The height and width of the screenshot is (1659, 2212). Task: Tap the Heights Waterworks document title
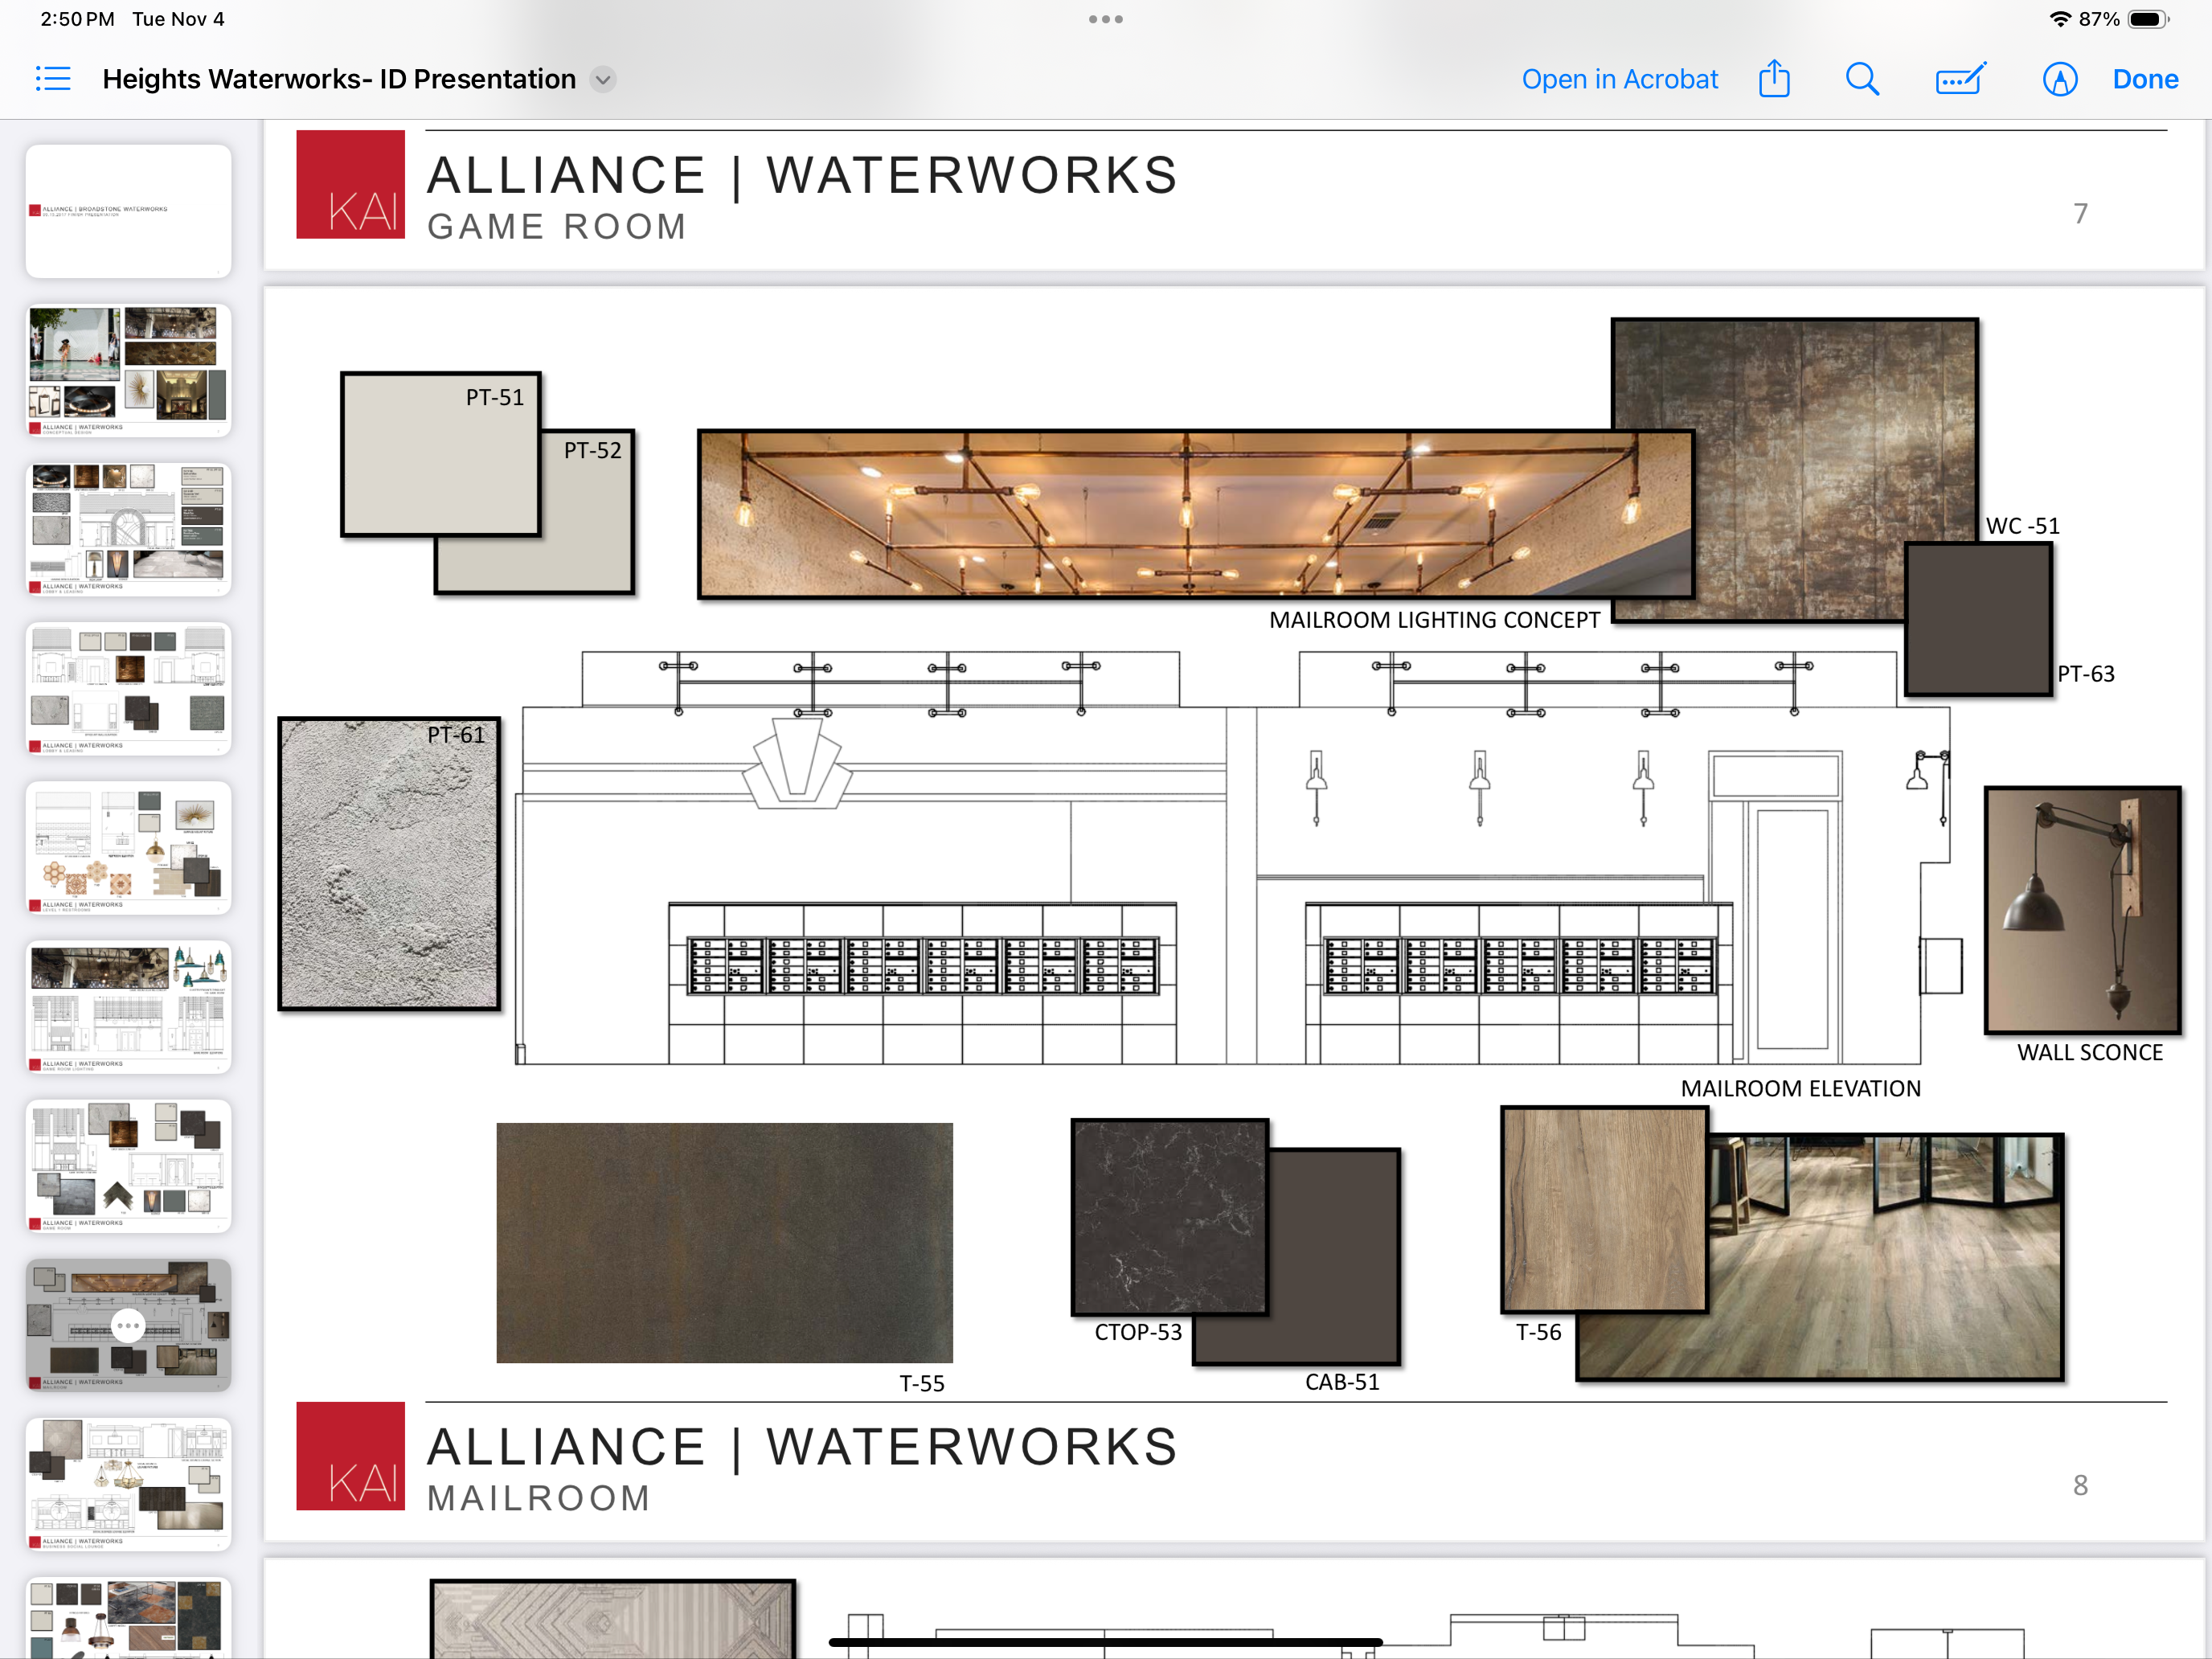339,79
